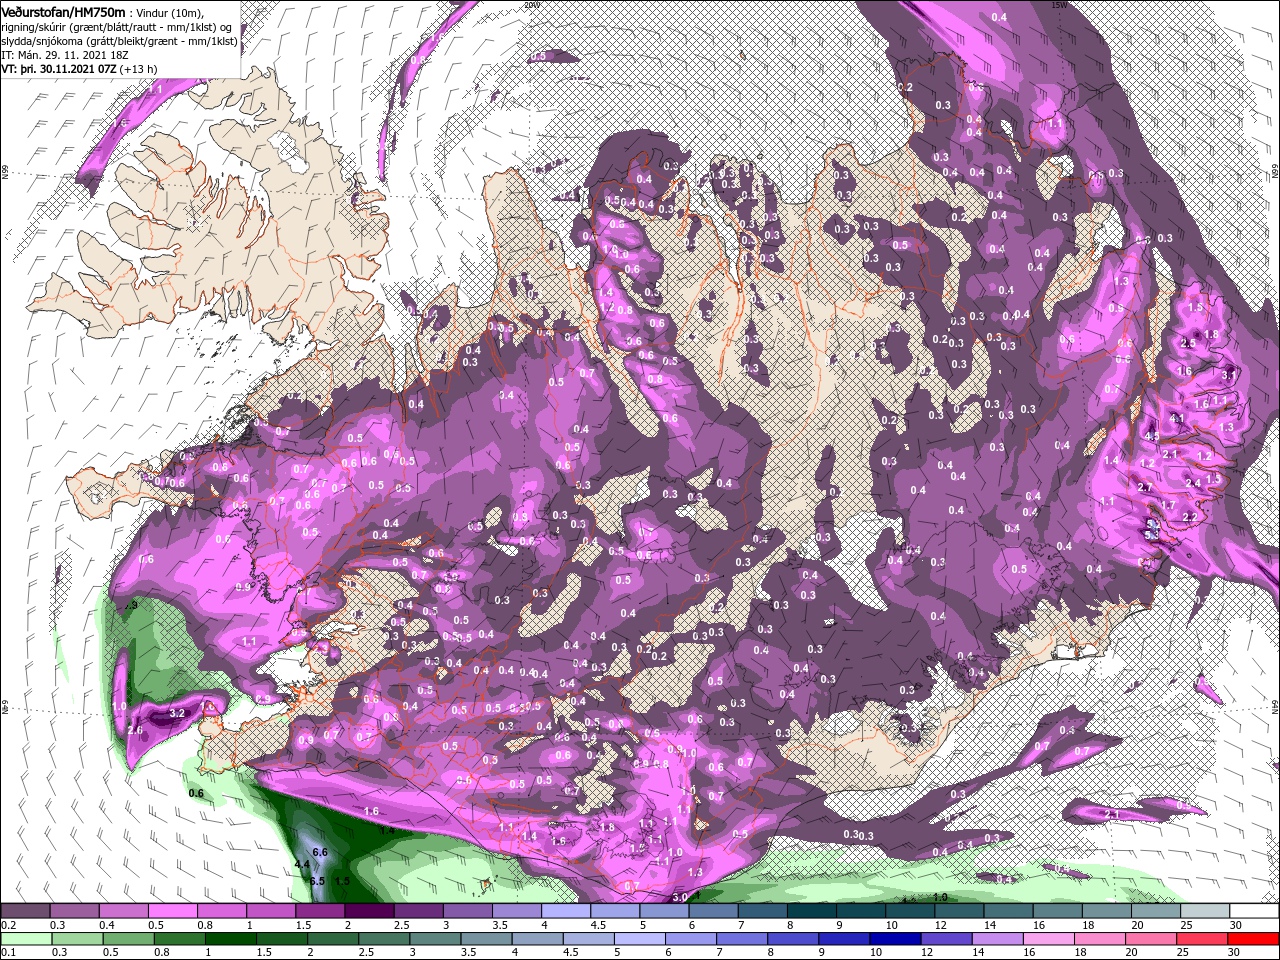Click the mauve 0.3 to 0.4 snow swatch

75,911
